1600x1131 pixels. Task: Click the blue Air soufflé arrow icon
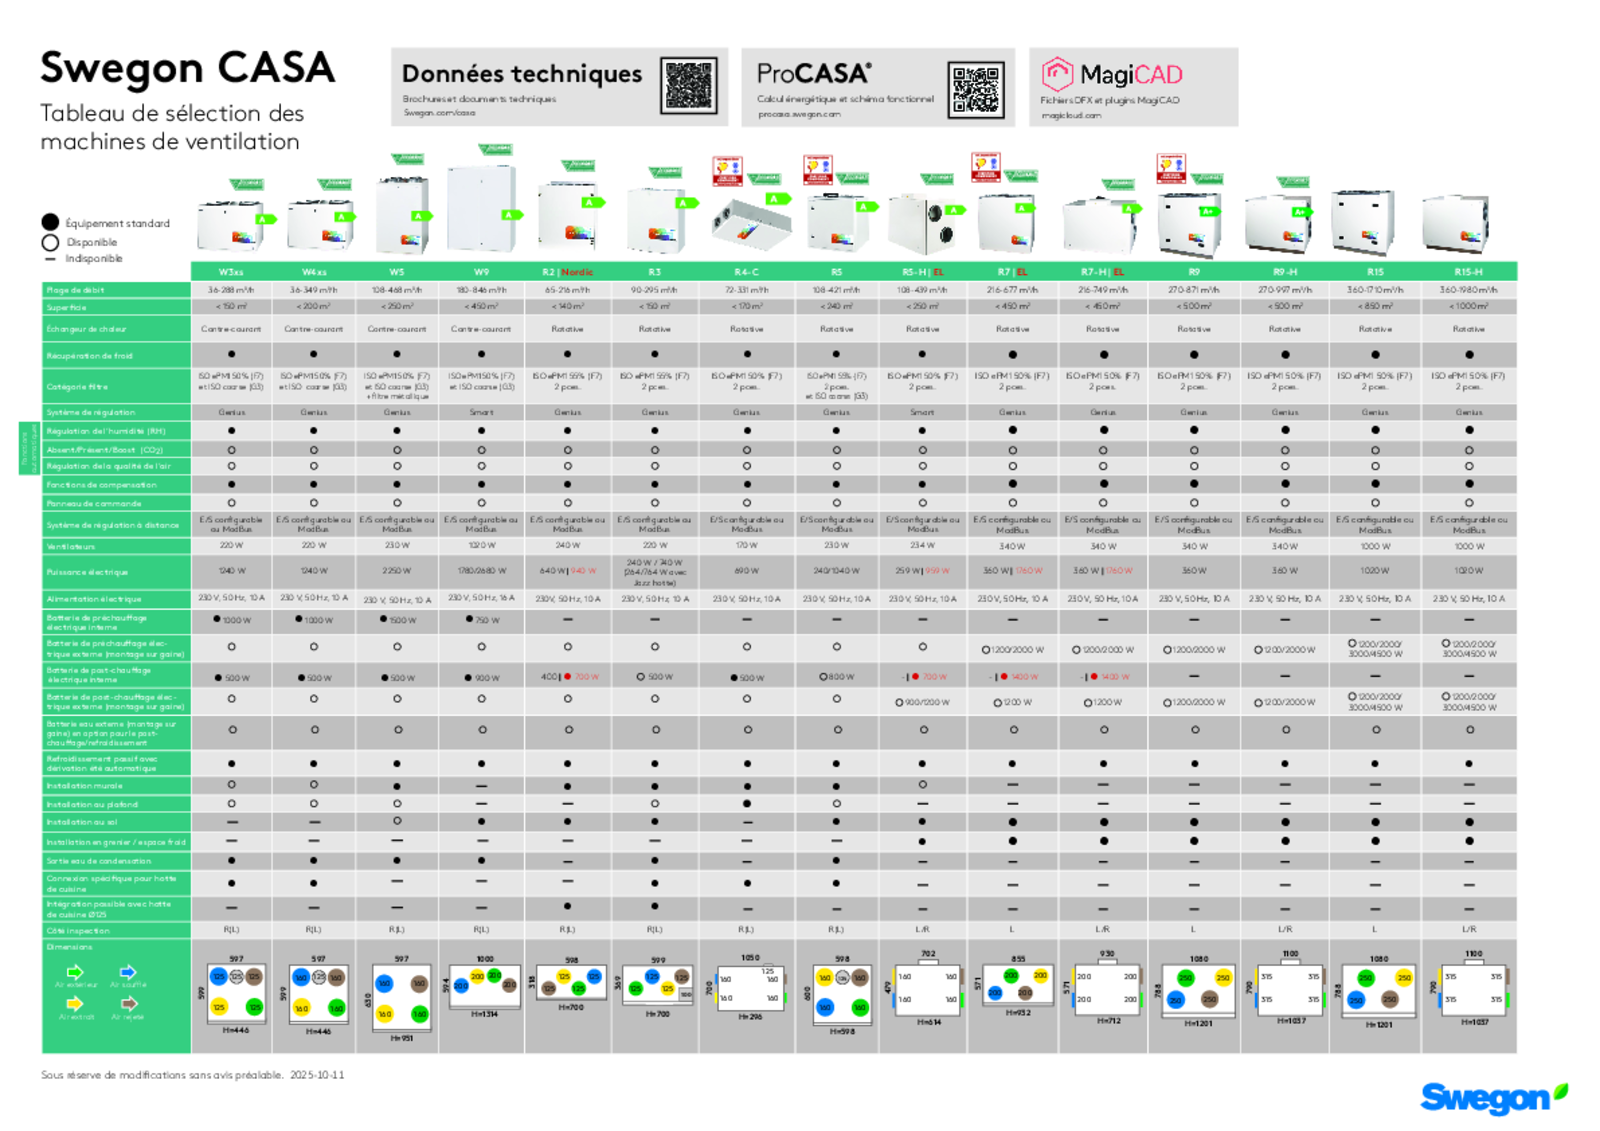(128, 972)
